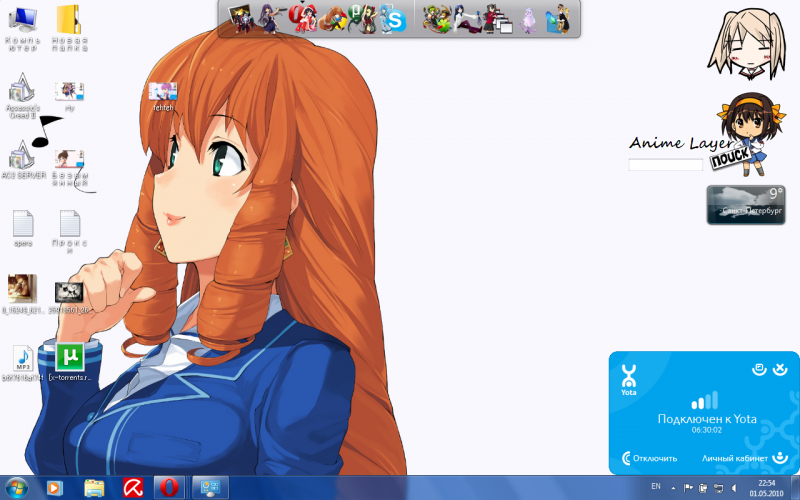The height and width of the screenshot is (500, 800).
Task: Click the Show desktop button
Action: tap(795, 488)
